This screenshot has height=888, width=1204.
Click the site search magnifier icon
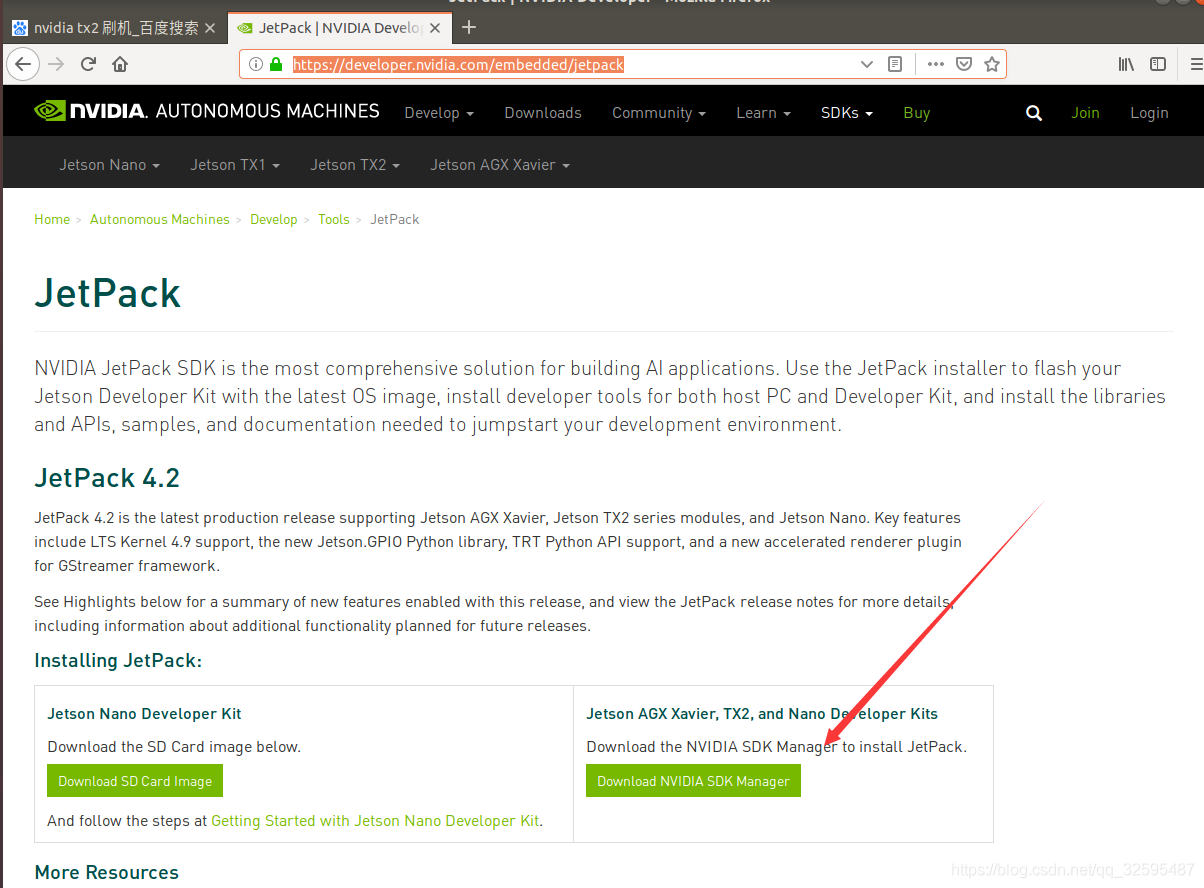point(1034,113)
